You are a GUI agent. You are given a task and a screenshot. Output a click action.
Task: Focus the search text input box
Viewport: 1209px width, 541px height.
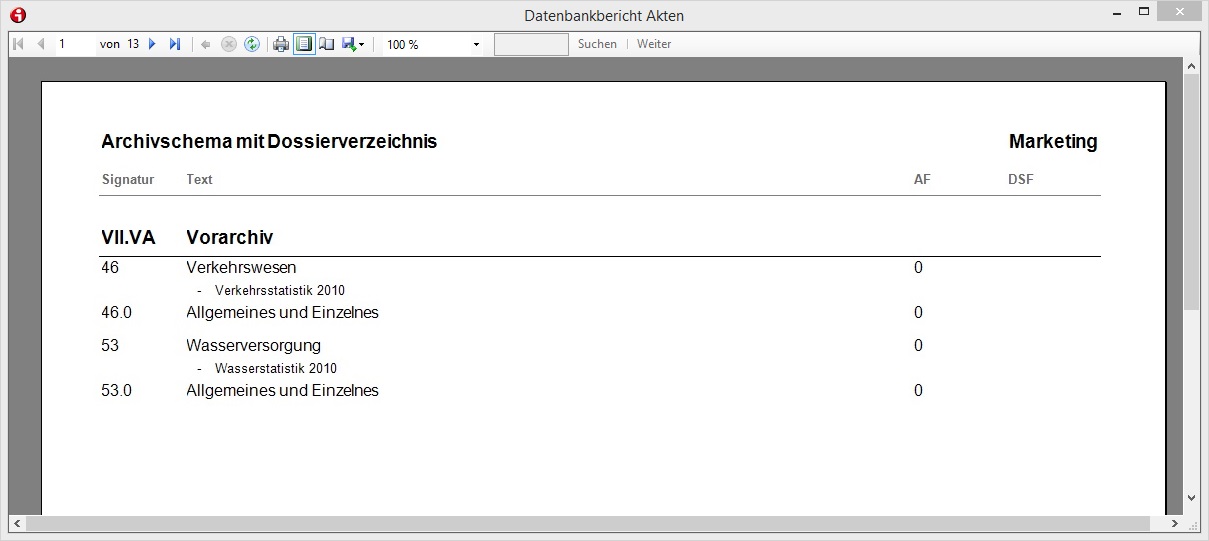[531, 44]
